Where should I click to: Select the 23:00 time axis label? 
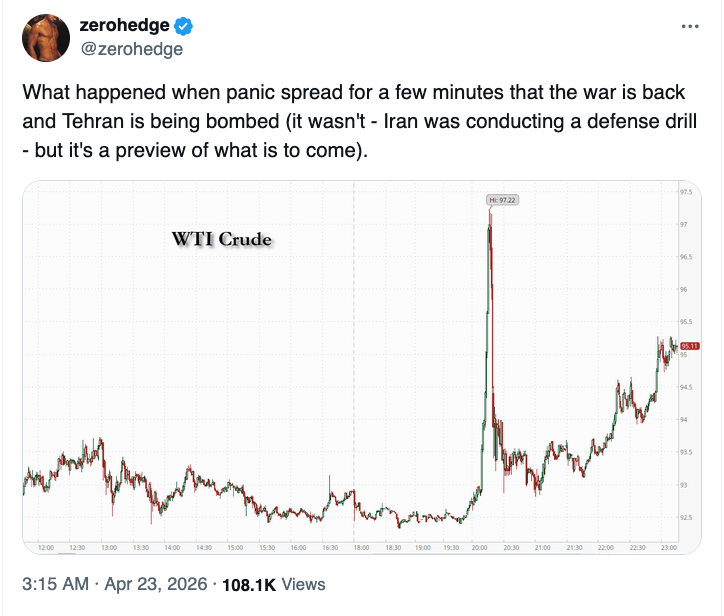pyautogui.click(x=668, y=548)
